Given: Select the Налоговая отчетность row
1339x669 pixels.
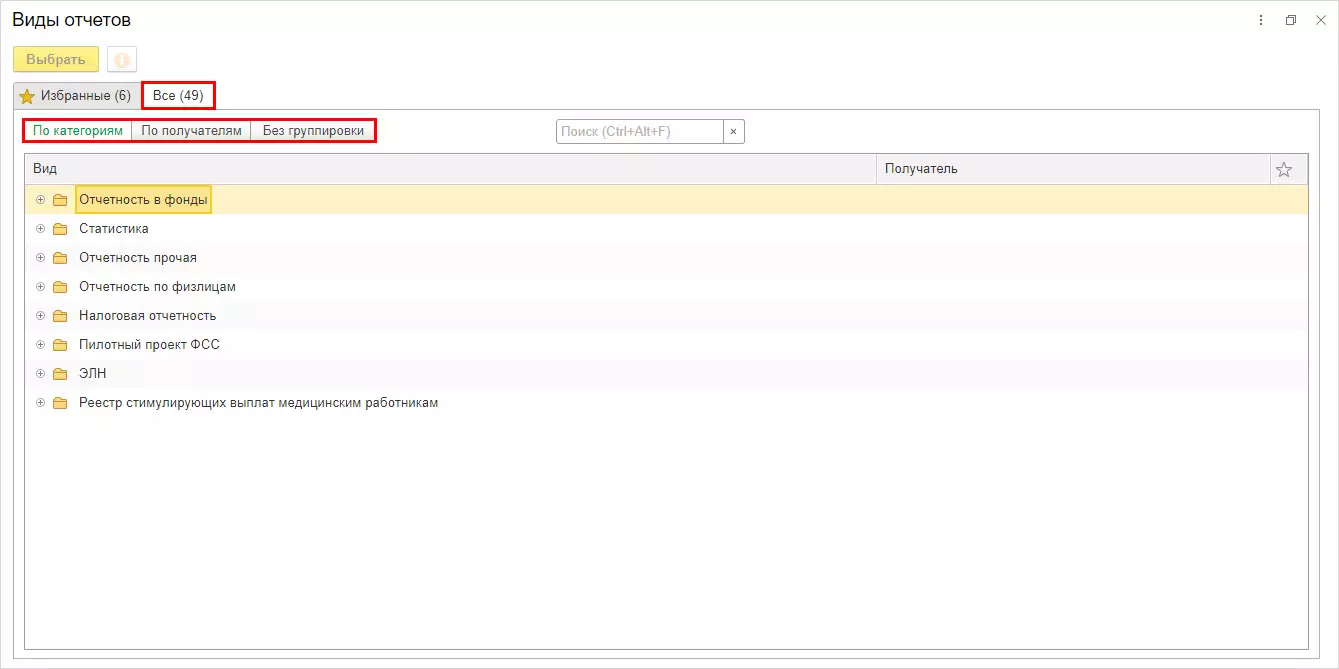Looking at the screenshot, I should point(666,316).
